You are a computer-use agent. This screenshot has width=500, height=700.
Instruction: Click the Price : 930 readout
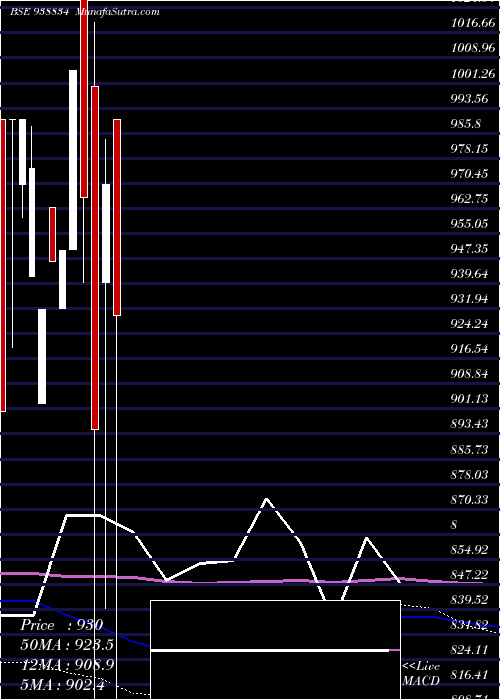coord(62,625)
